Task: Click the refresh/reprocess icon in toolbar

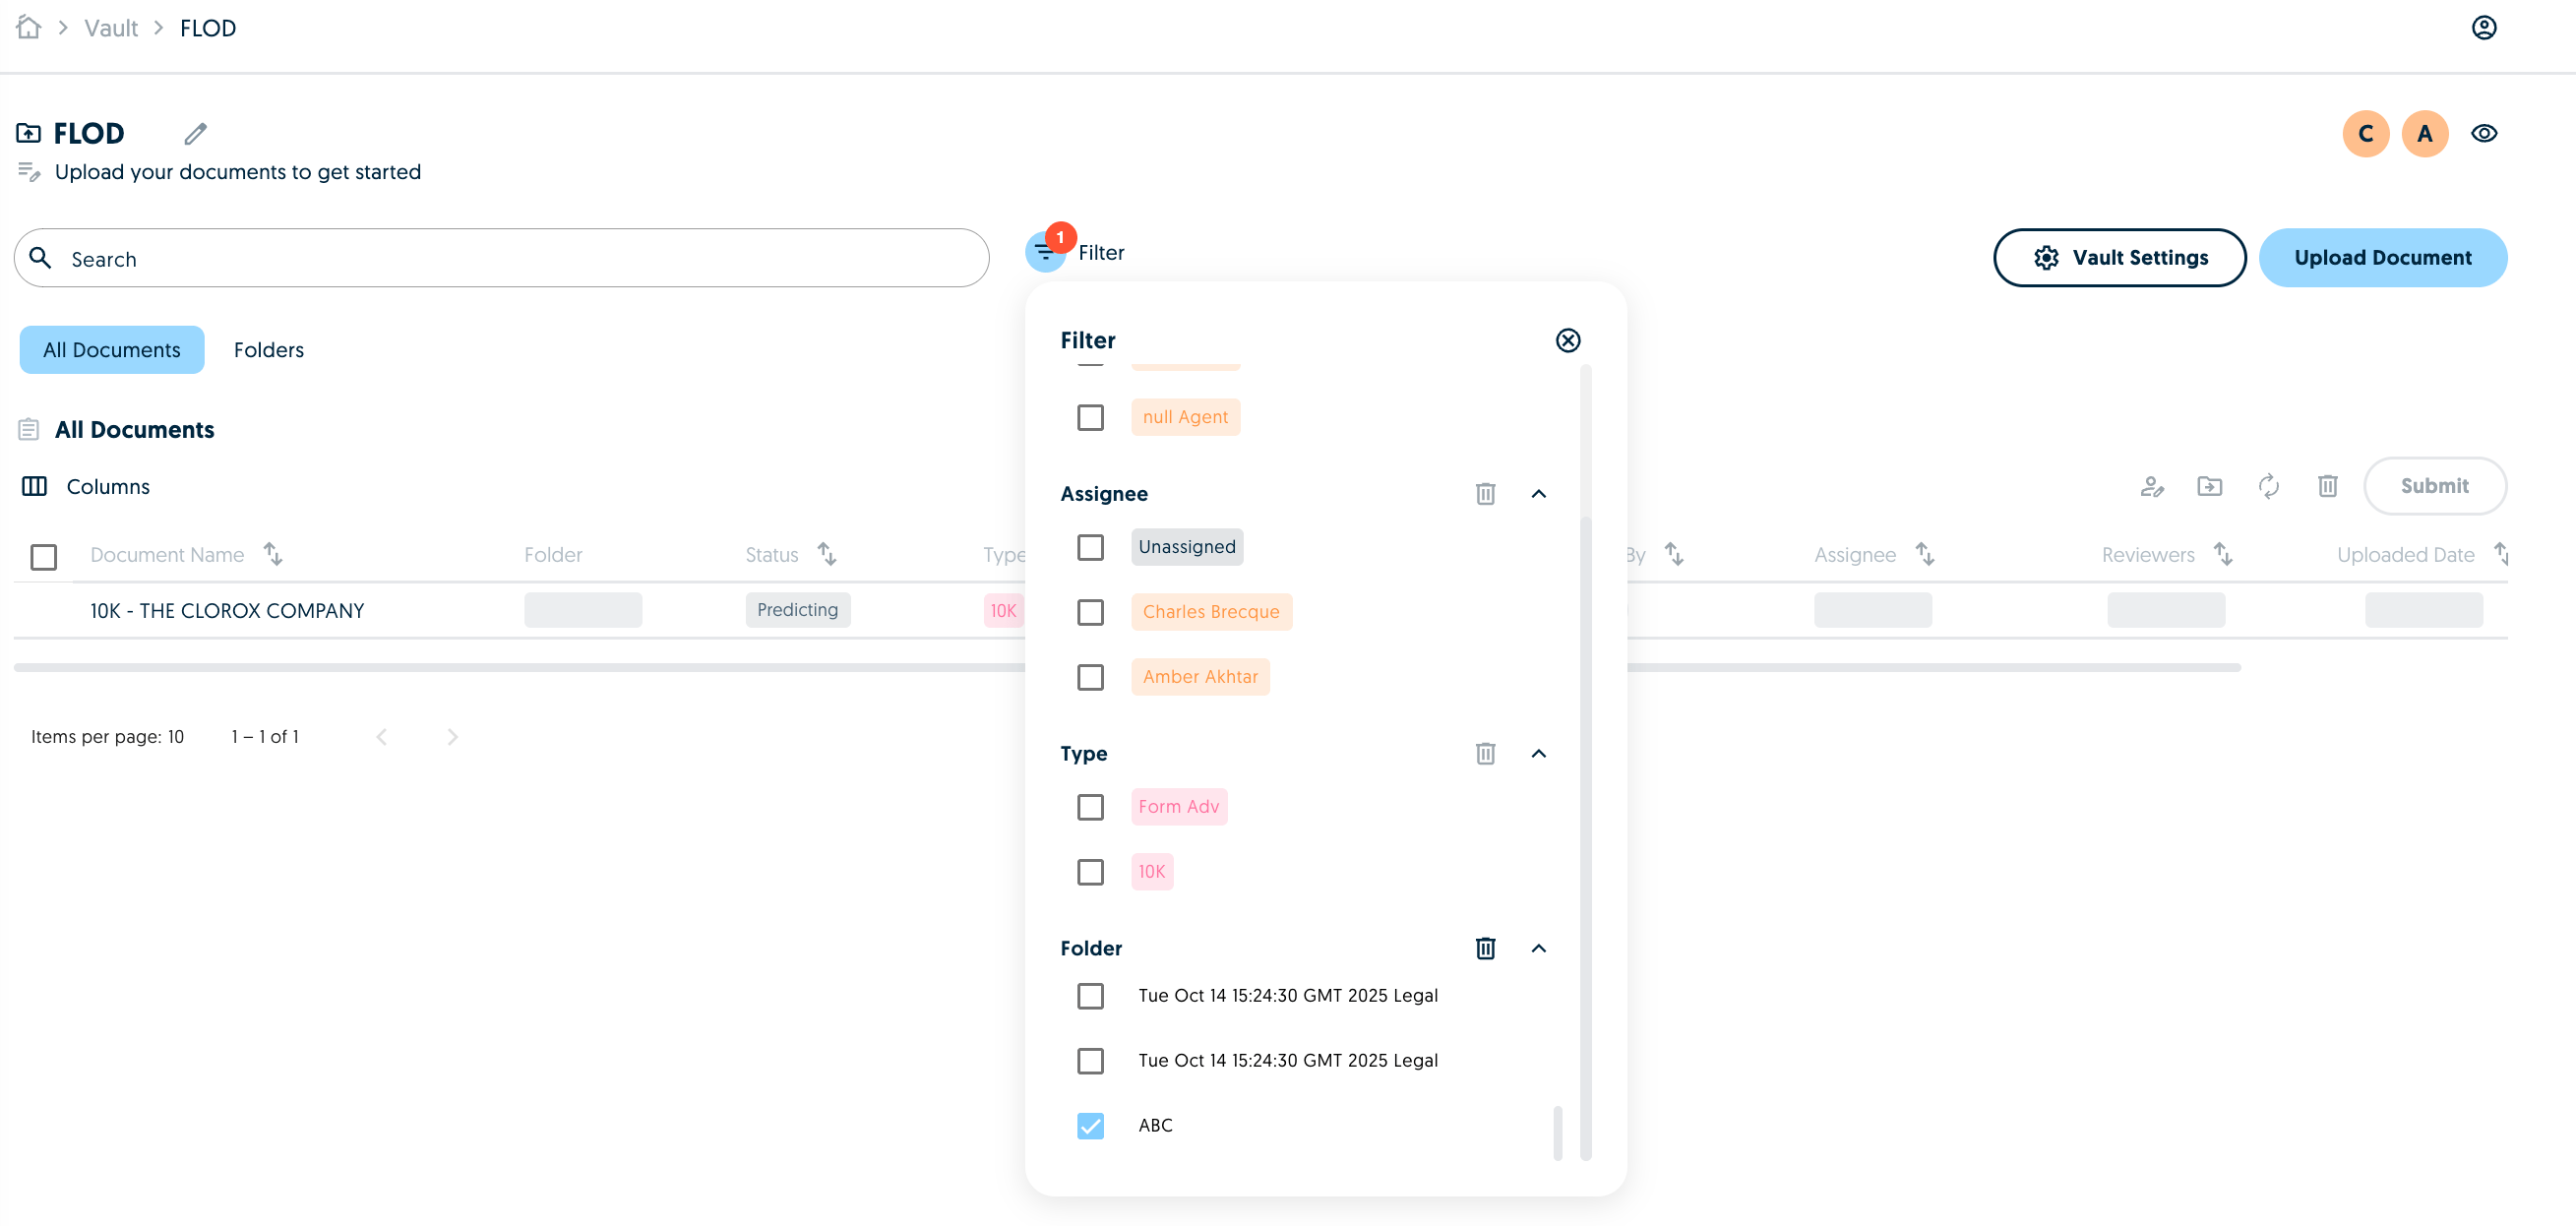Action: click(x=2269, y=486)
